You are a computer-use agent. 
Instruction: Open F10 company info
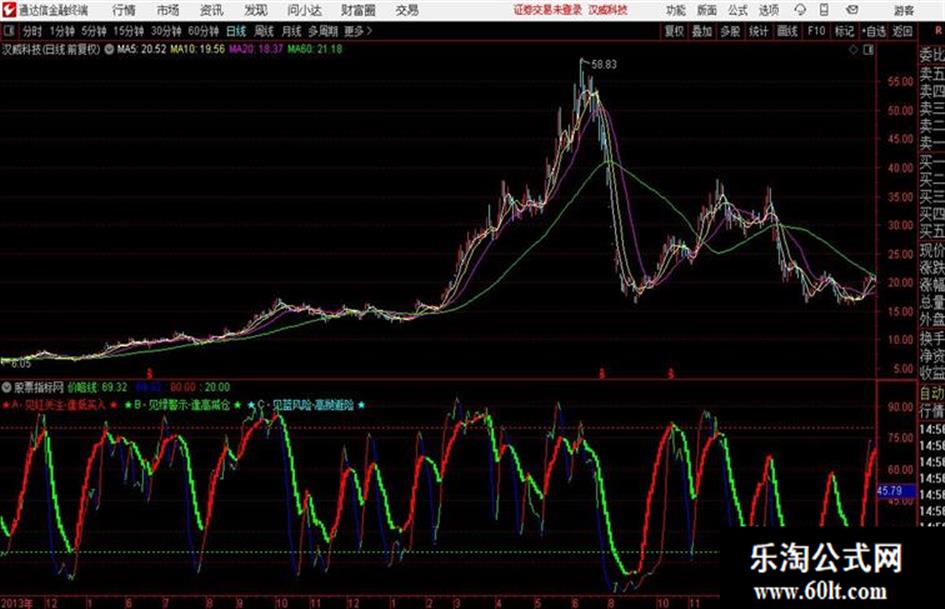817,31
